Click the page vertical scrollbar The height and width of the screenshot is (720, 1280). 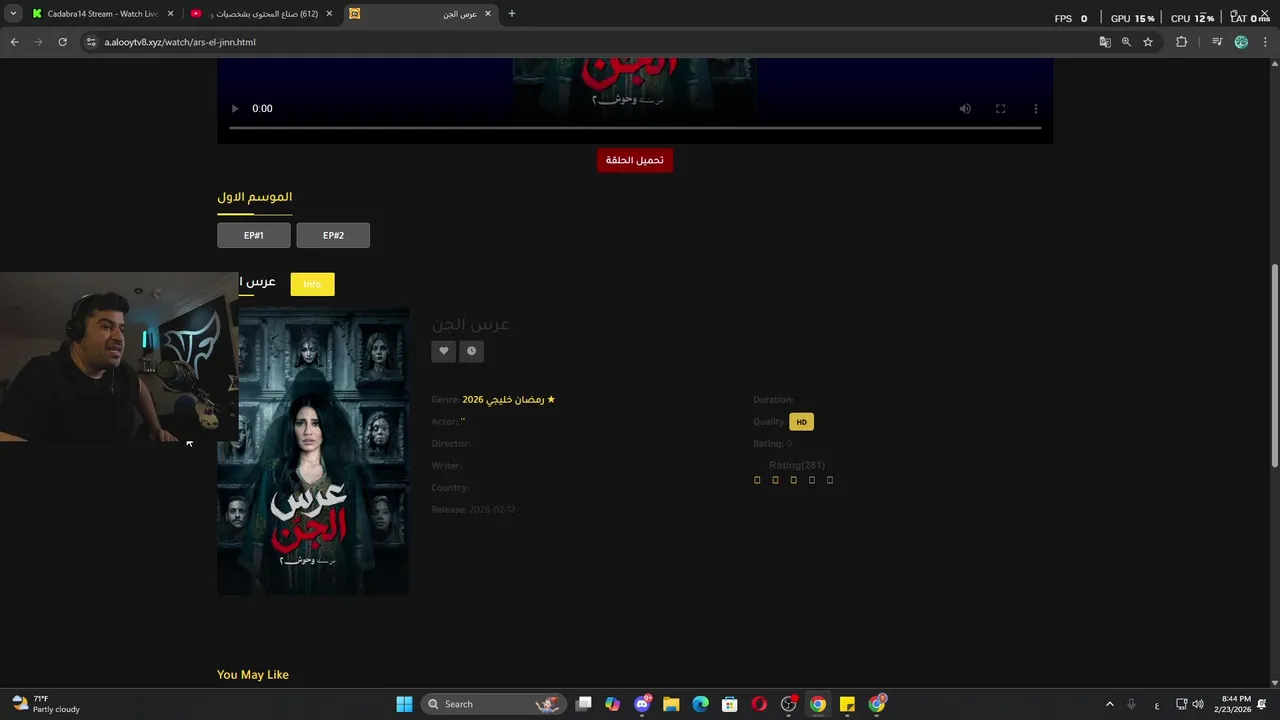pyautogui.click(x=1274, y=365)
